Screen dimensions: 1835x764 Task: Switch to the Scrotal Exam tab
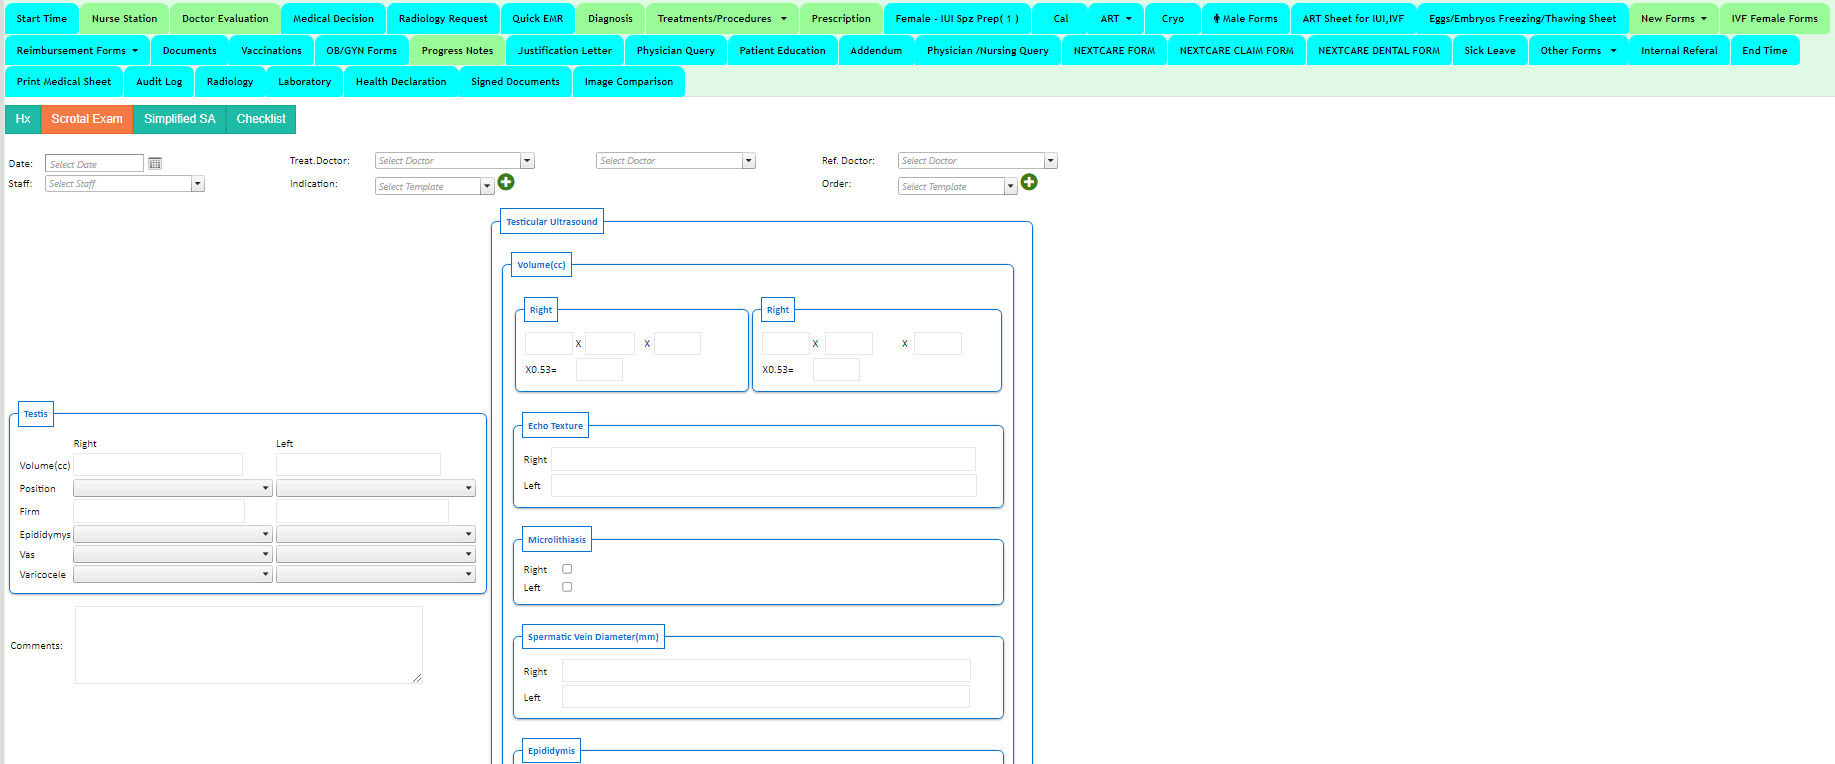87,119
